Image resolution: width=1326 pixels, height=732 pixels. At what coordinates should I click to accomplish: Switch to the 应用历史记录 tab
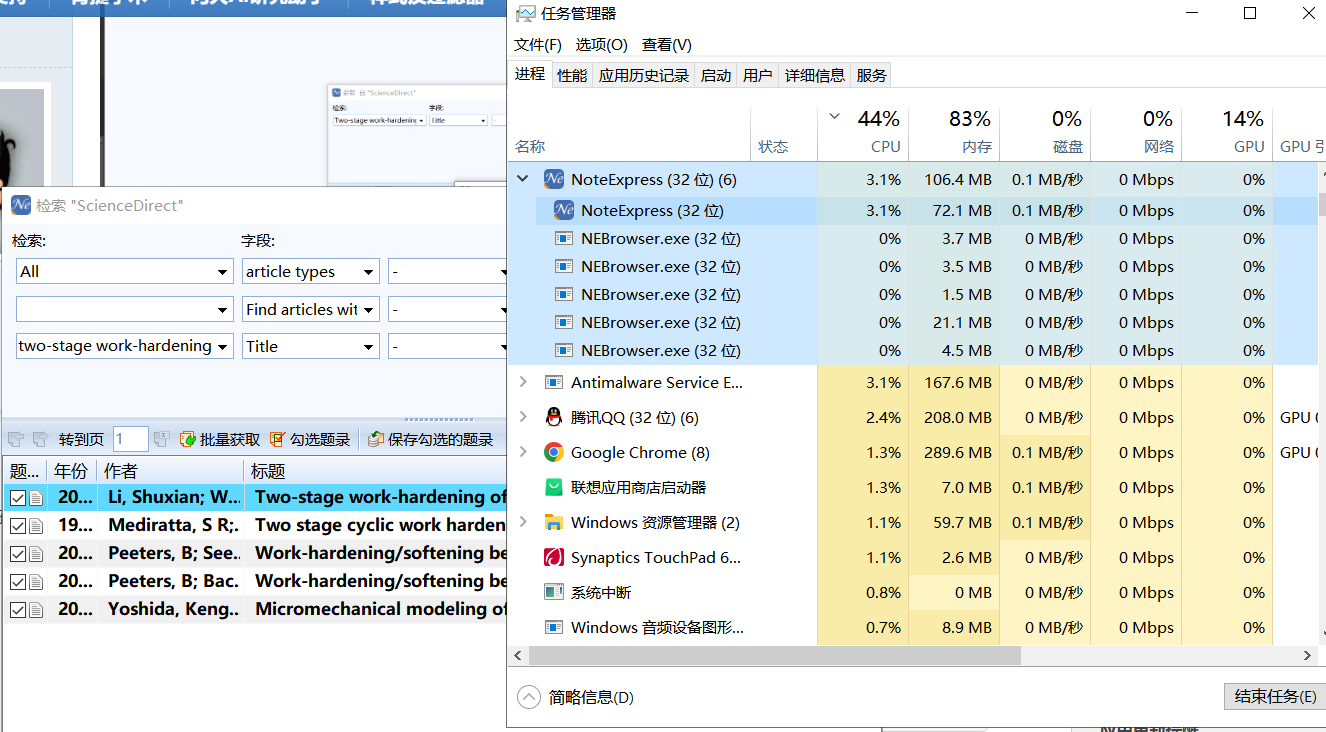click(x=644, y=75)
